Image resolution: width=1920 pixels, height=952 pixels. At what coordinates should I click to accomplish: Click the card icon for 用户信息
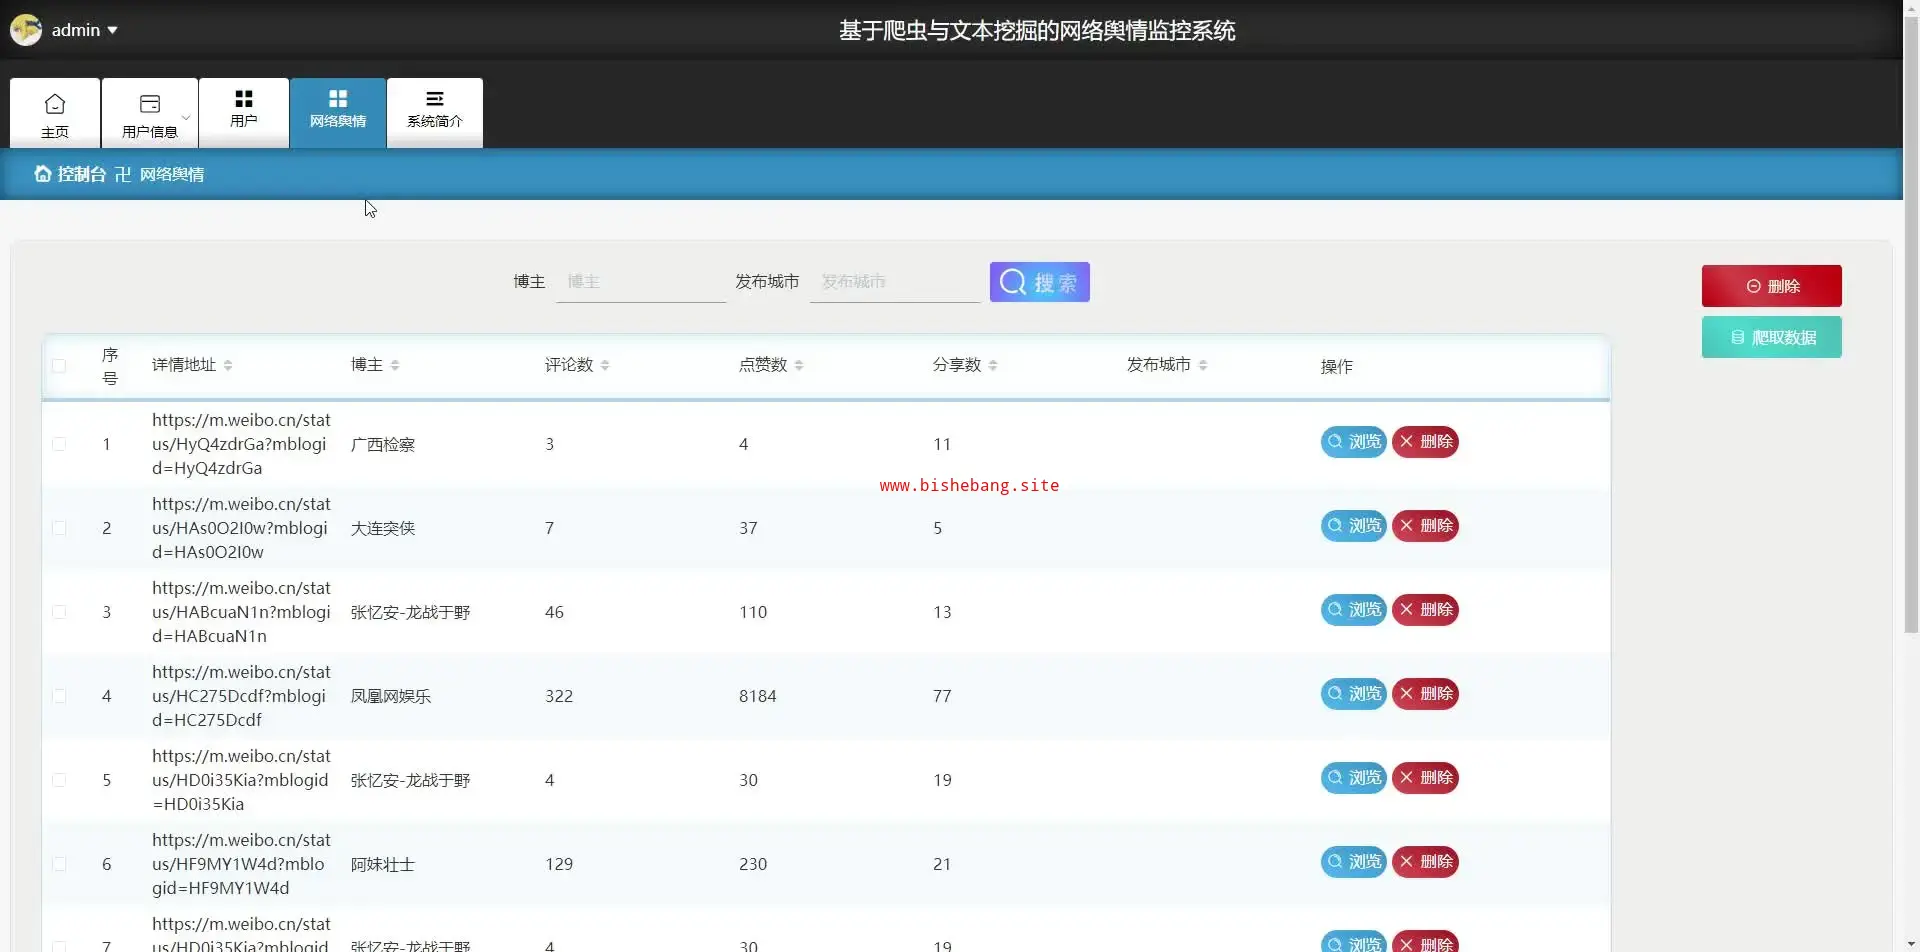150,104
